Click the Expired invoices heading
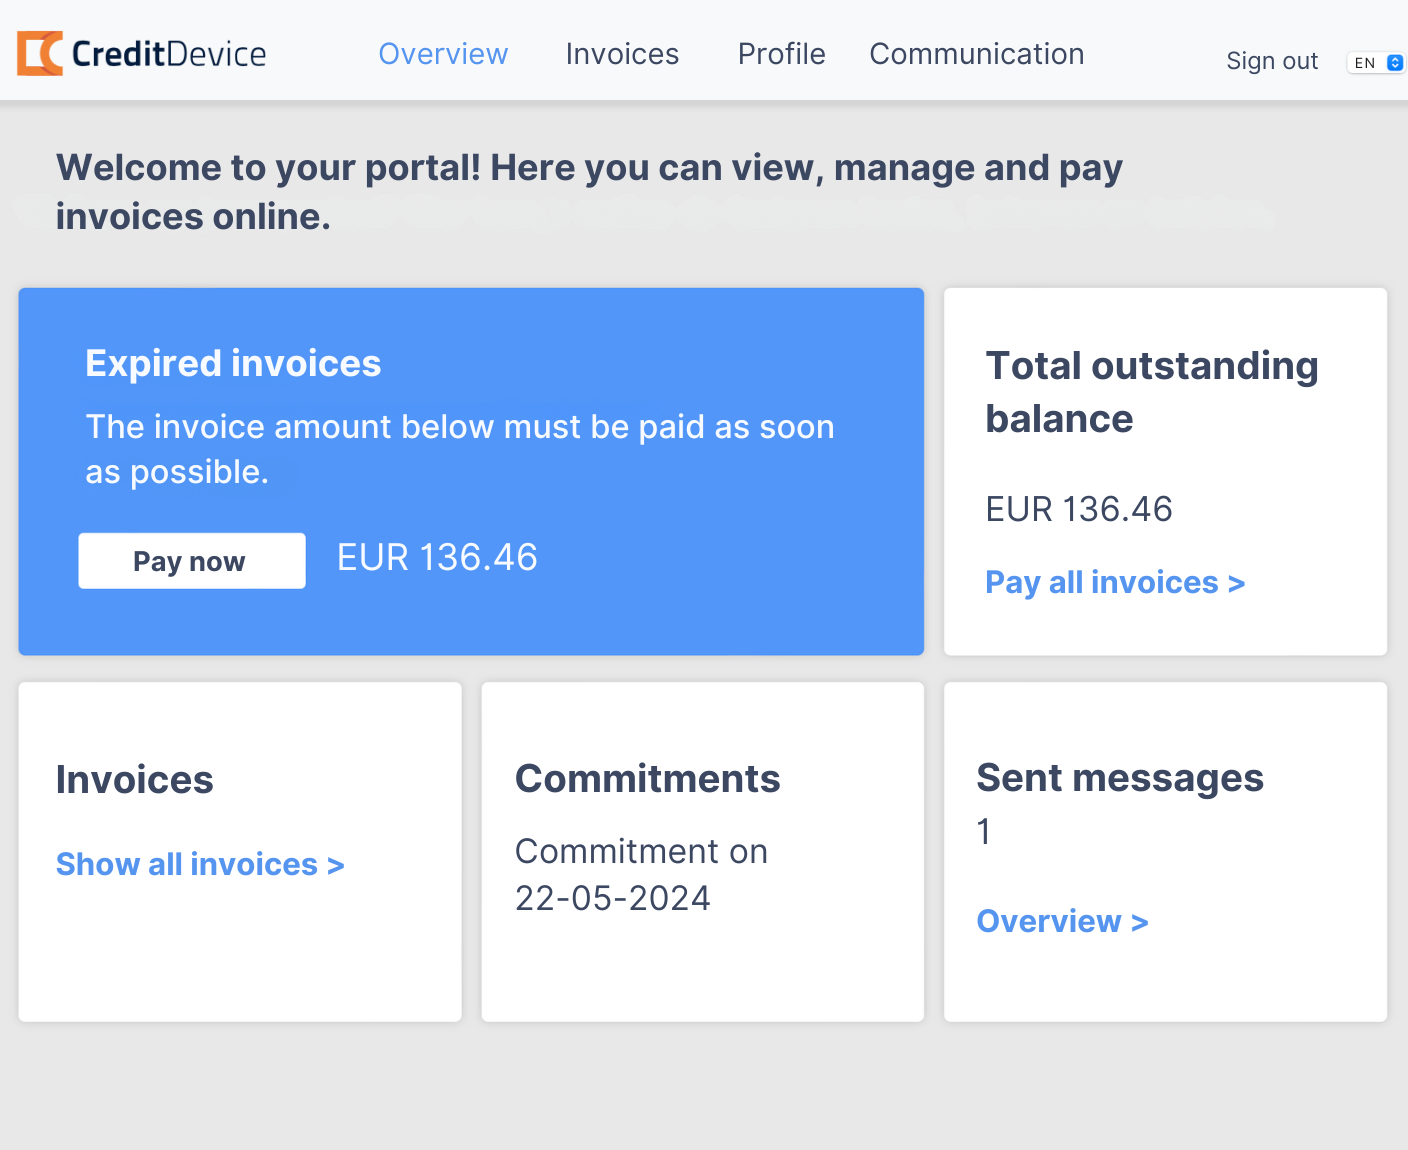The height and width of the screenshot is (1150, 1408). point(233,363)
